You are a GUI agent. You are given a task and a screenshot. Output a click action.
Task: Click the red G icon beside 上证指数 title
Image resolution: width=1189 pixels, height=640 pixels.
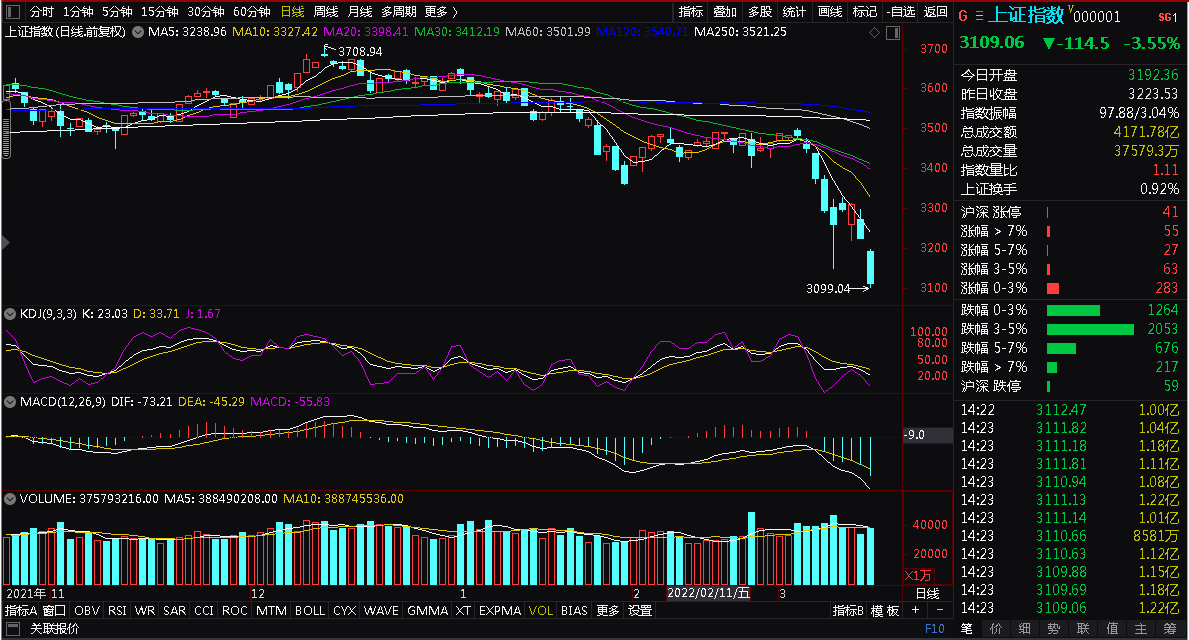pos(963,16)
